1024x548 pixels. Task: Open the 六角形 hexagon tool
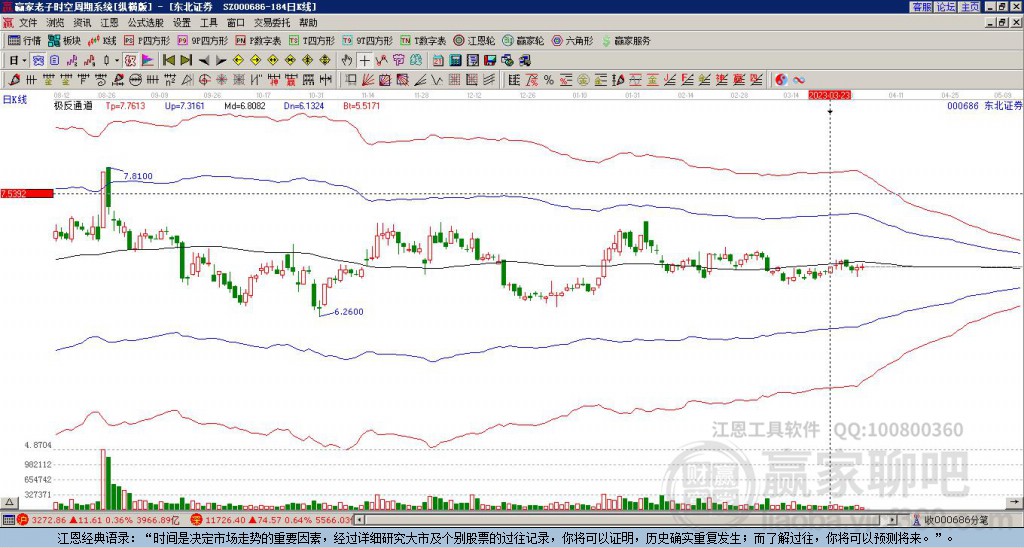point(572,40)
